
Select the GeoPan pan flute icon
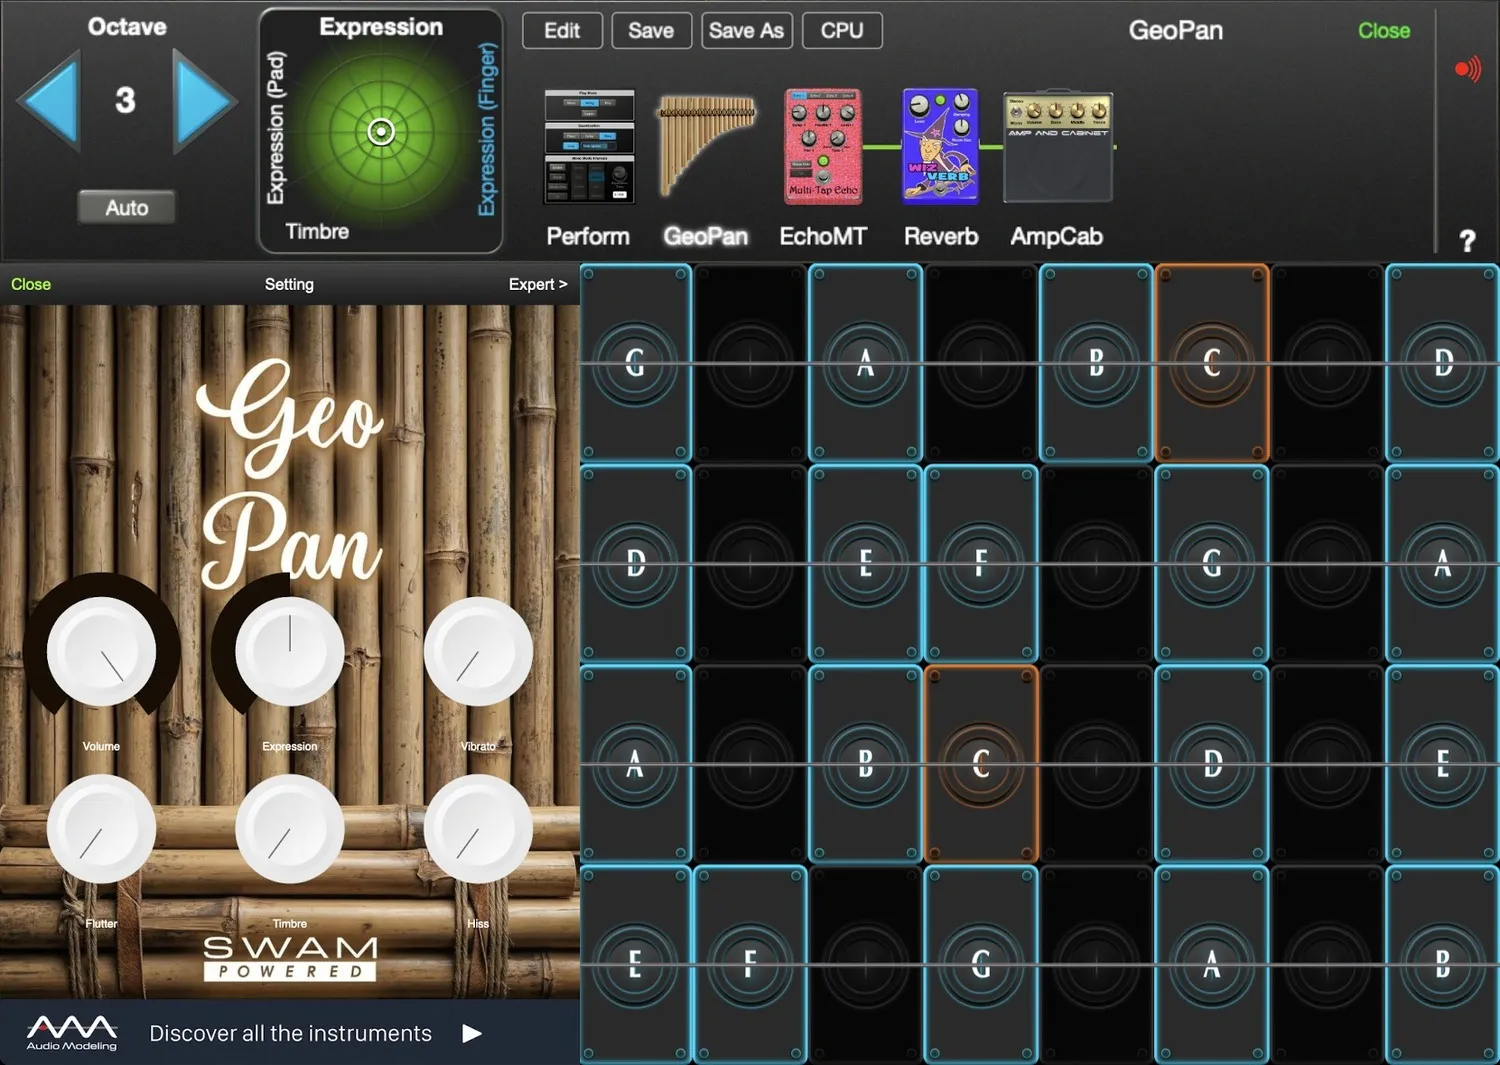tap(706, 146)
